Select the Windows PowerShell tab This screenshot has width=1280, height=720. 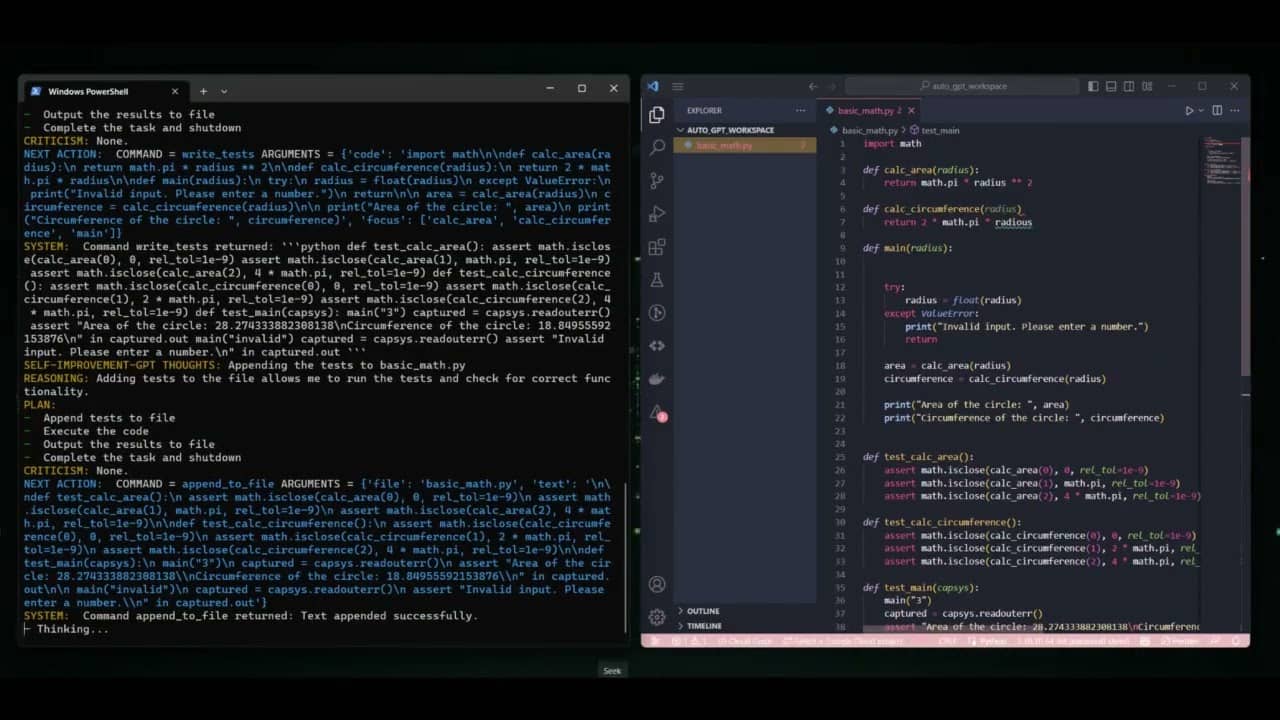[x=105, y=91]
